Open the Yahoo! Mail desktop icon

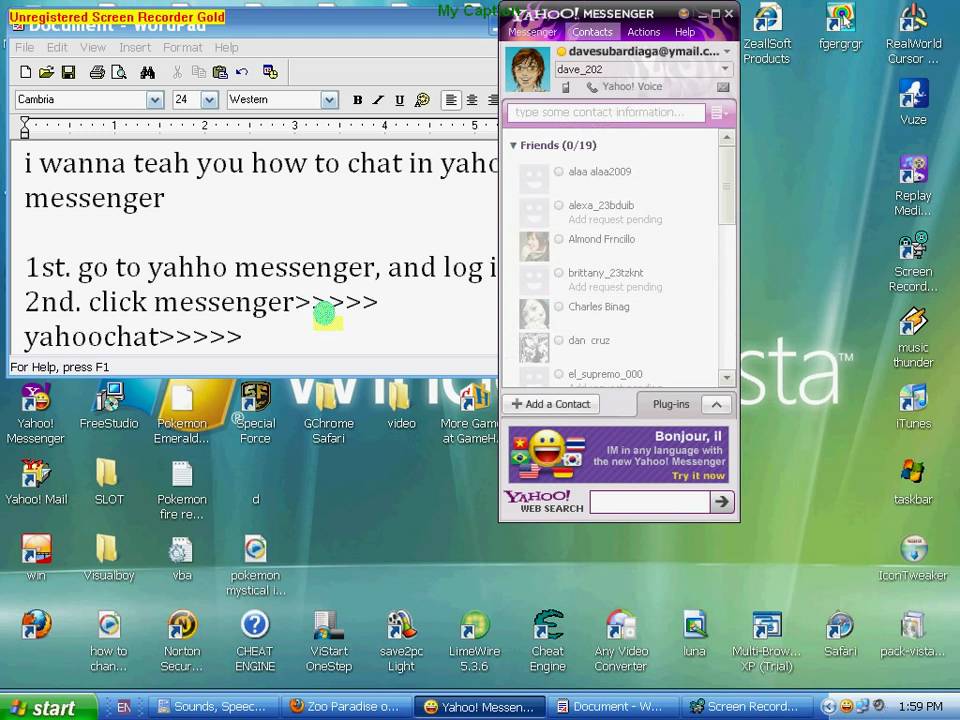[x=36, y=482]
